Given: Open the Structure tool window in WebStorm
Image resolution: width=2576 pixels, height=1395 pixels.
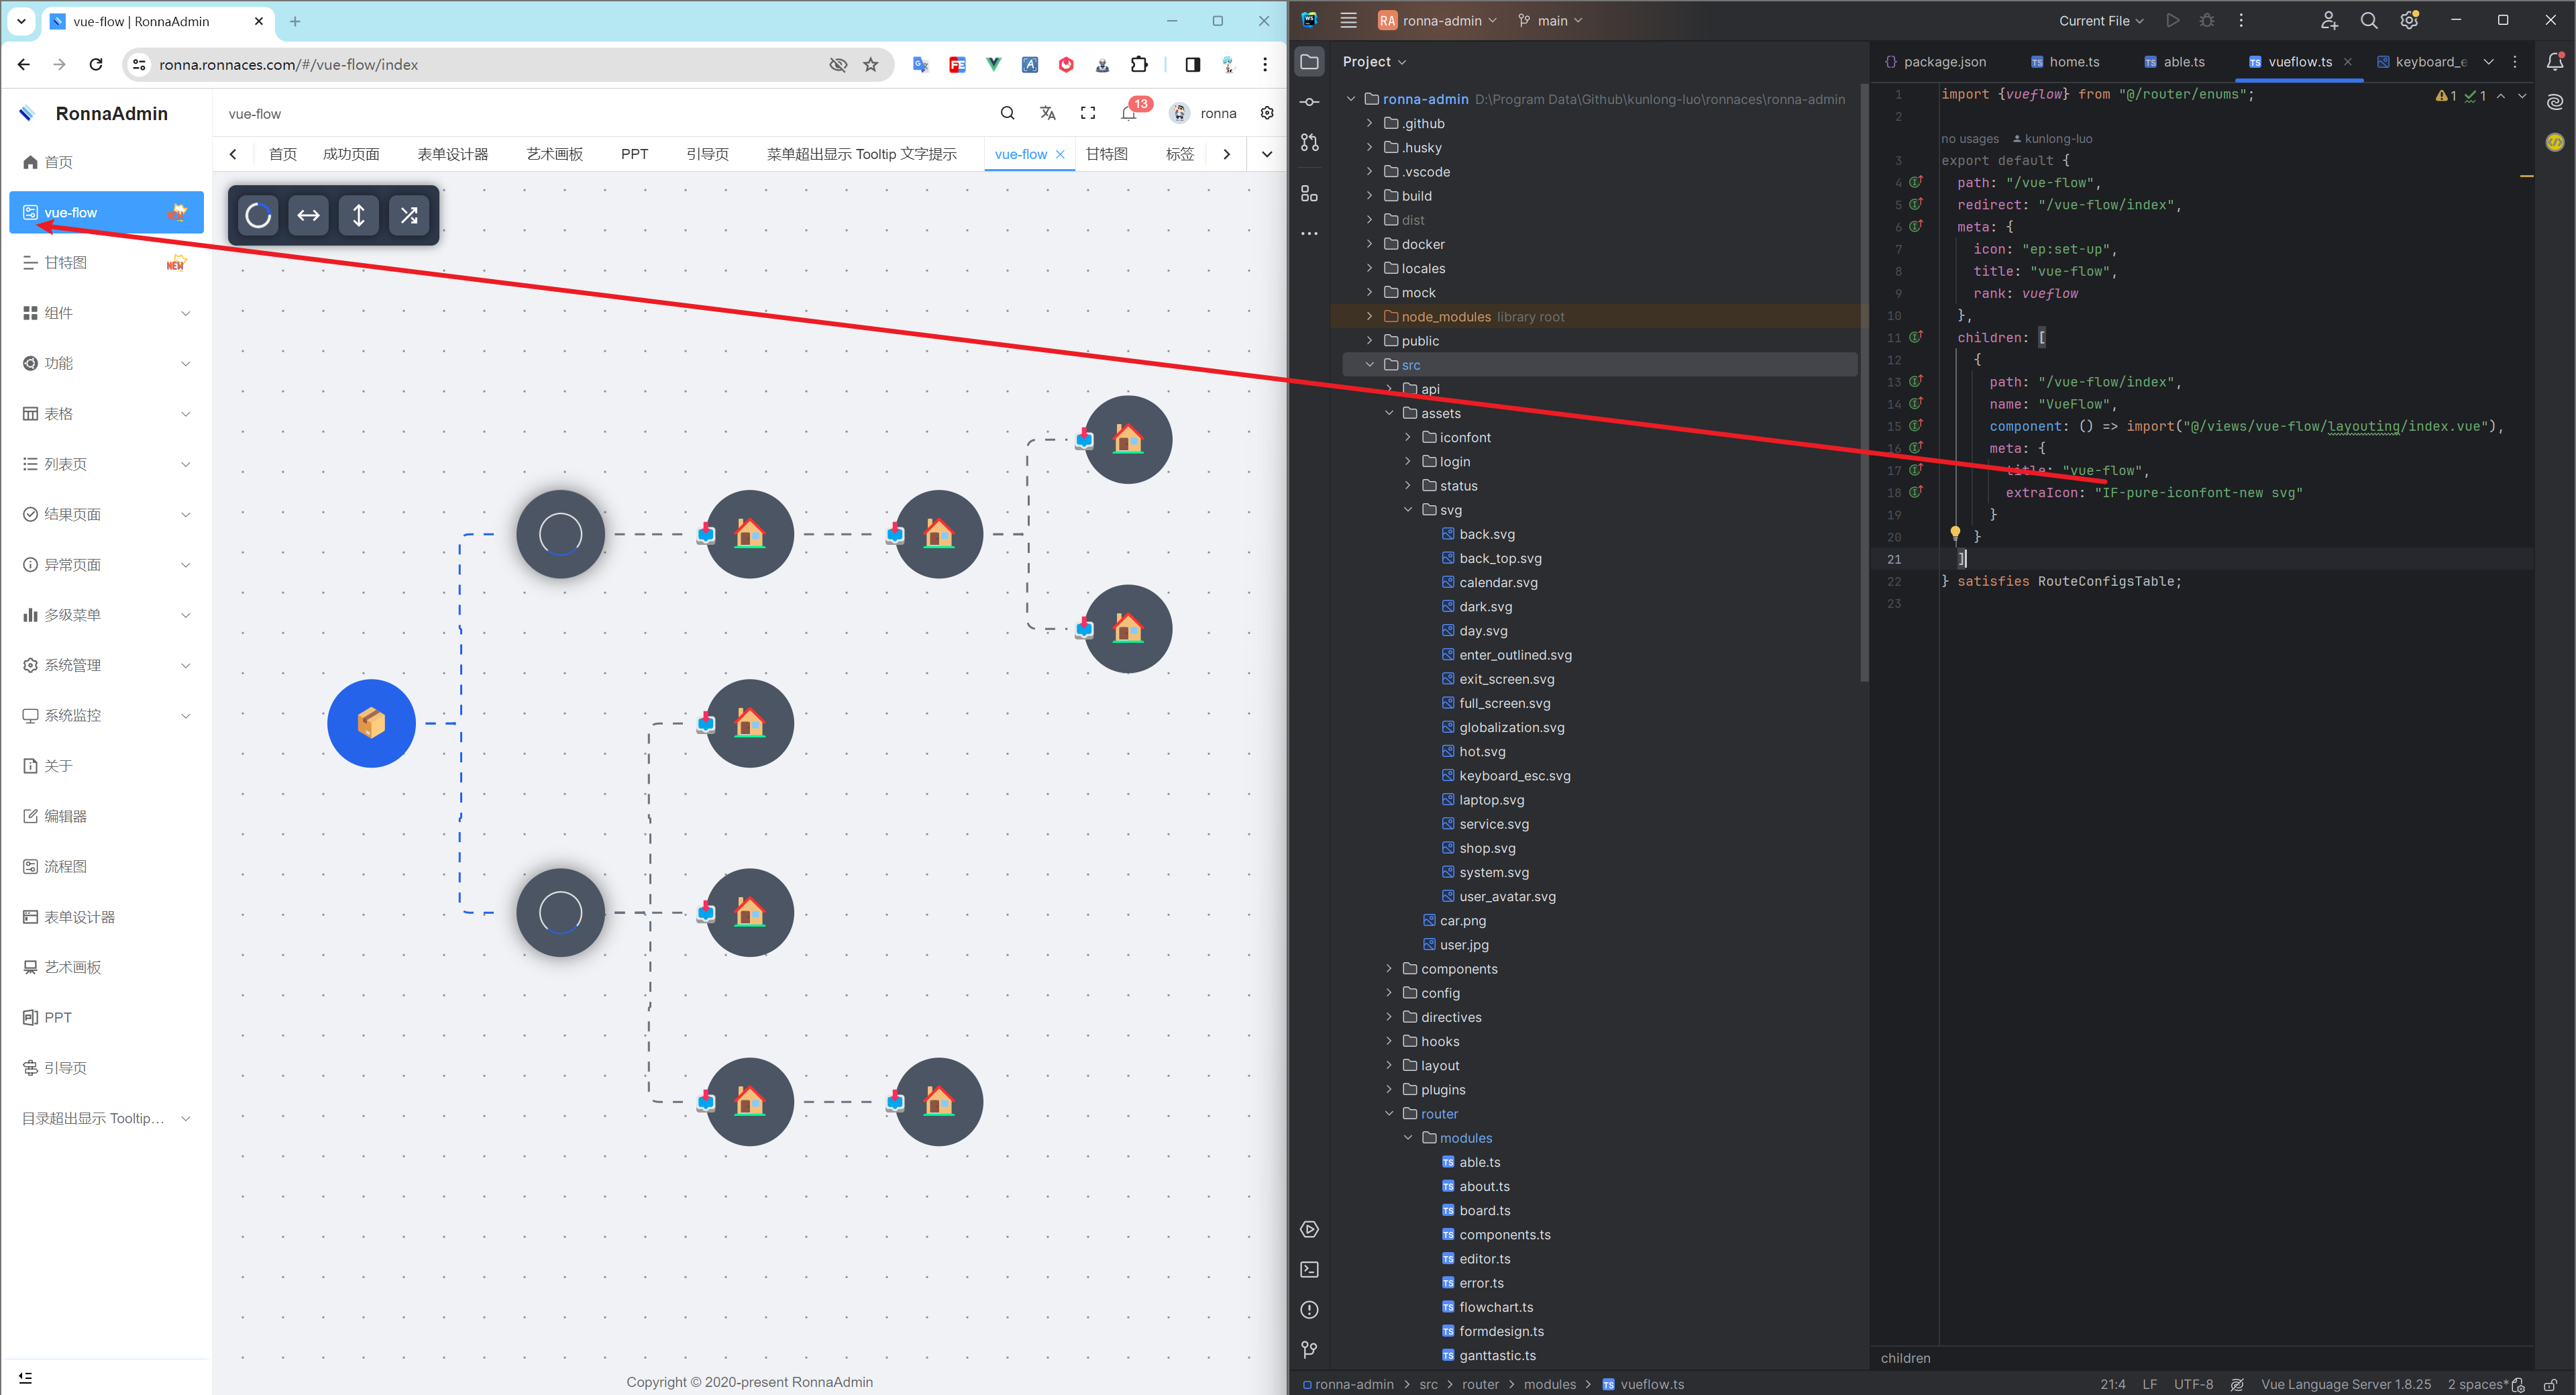Looking at the screenshot, I should click(x=1310, y=193).
